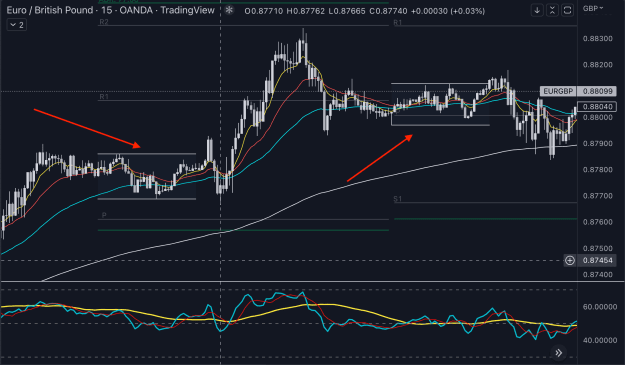Screen dimensions: 625x365
Task: Click the fullscreen mode icon
Action: point(567,10)
